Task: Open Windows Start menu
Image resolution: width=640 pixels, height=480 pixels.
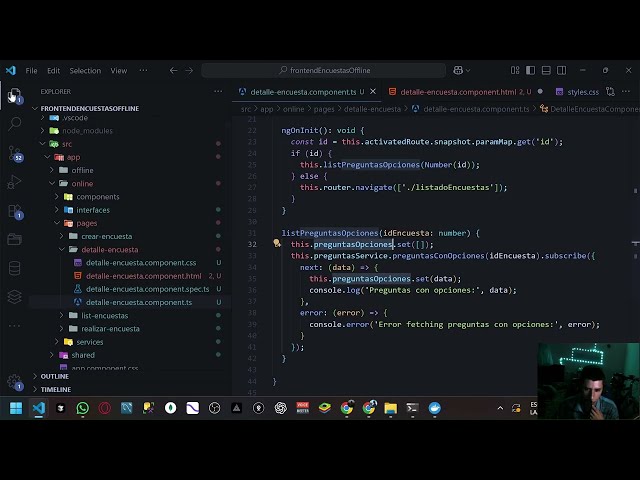Action: point(16,408)
